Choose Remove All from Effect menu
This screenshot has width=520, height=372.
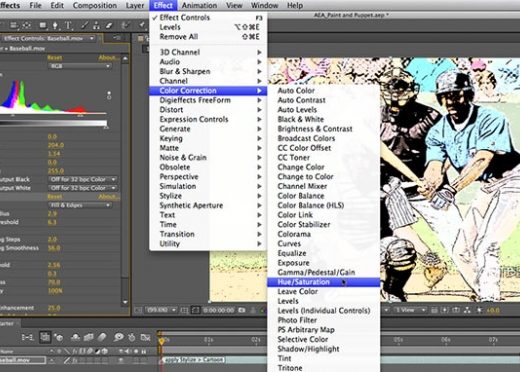[x=208, y=37]
